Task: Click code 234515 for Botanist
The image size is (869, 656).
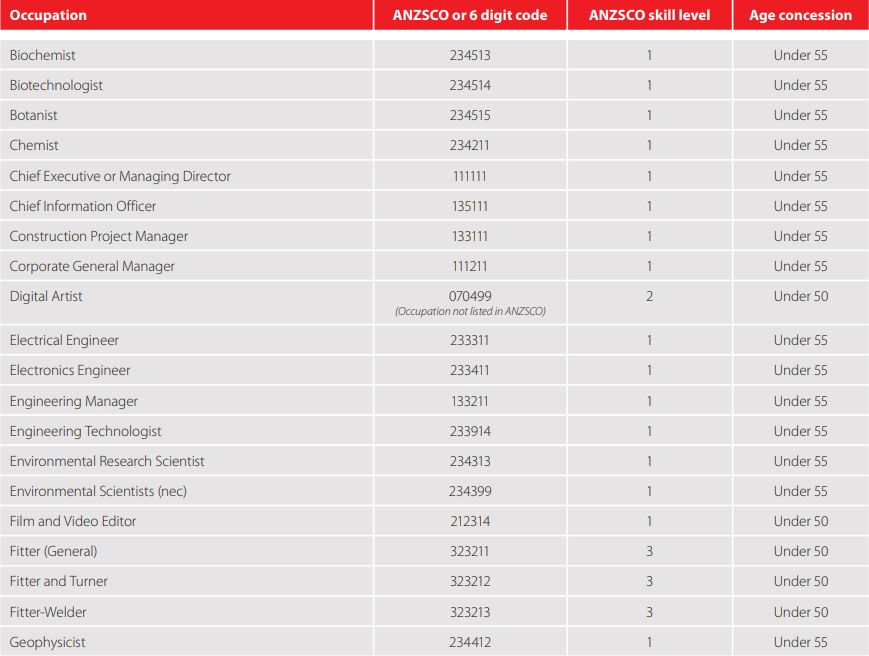Action: pos(470,115)
